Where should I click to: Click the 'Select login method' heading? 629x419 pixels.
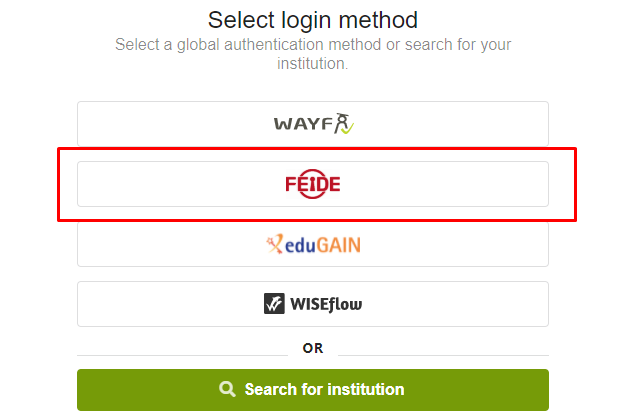tap(312, 20)
